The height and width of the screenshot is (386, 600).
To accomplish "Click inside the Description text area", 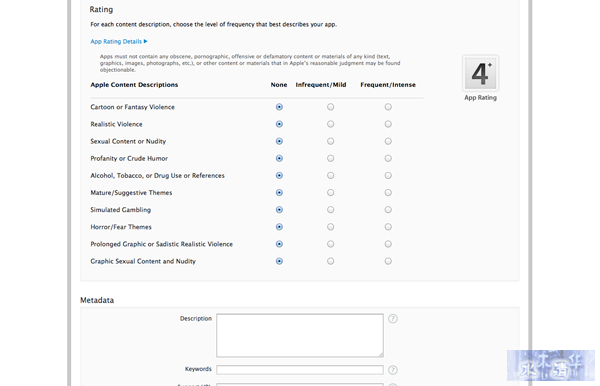I will pos(300,336).
